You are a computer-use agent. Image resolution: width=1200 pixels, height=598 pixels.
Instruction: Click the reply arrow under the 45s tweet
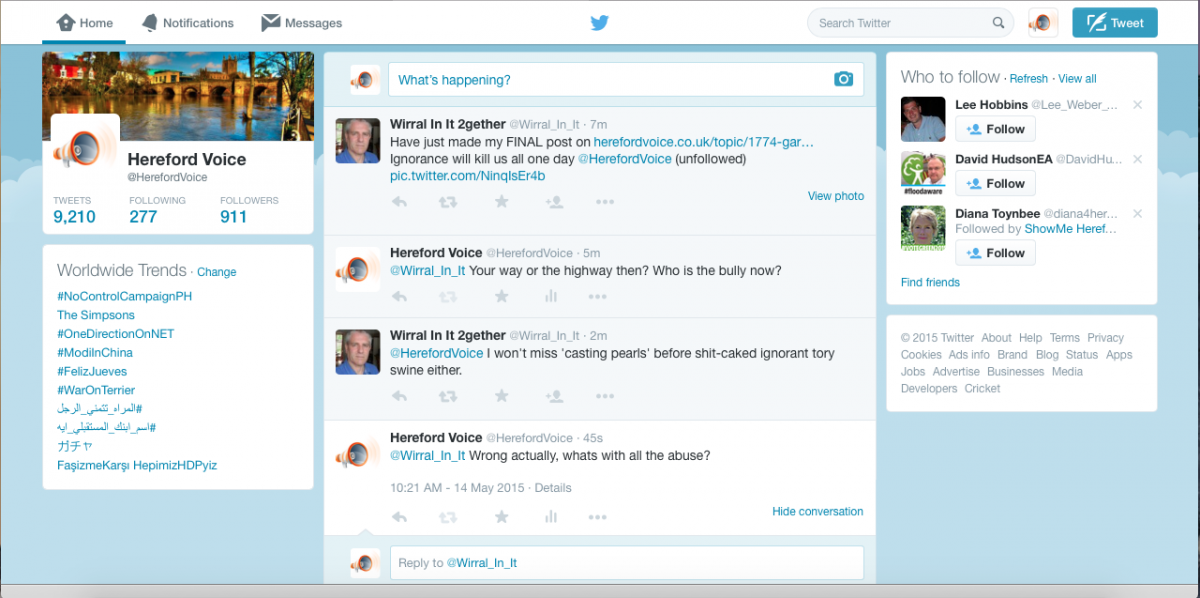coord(399,517)
